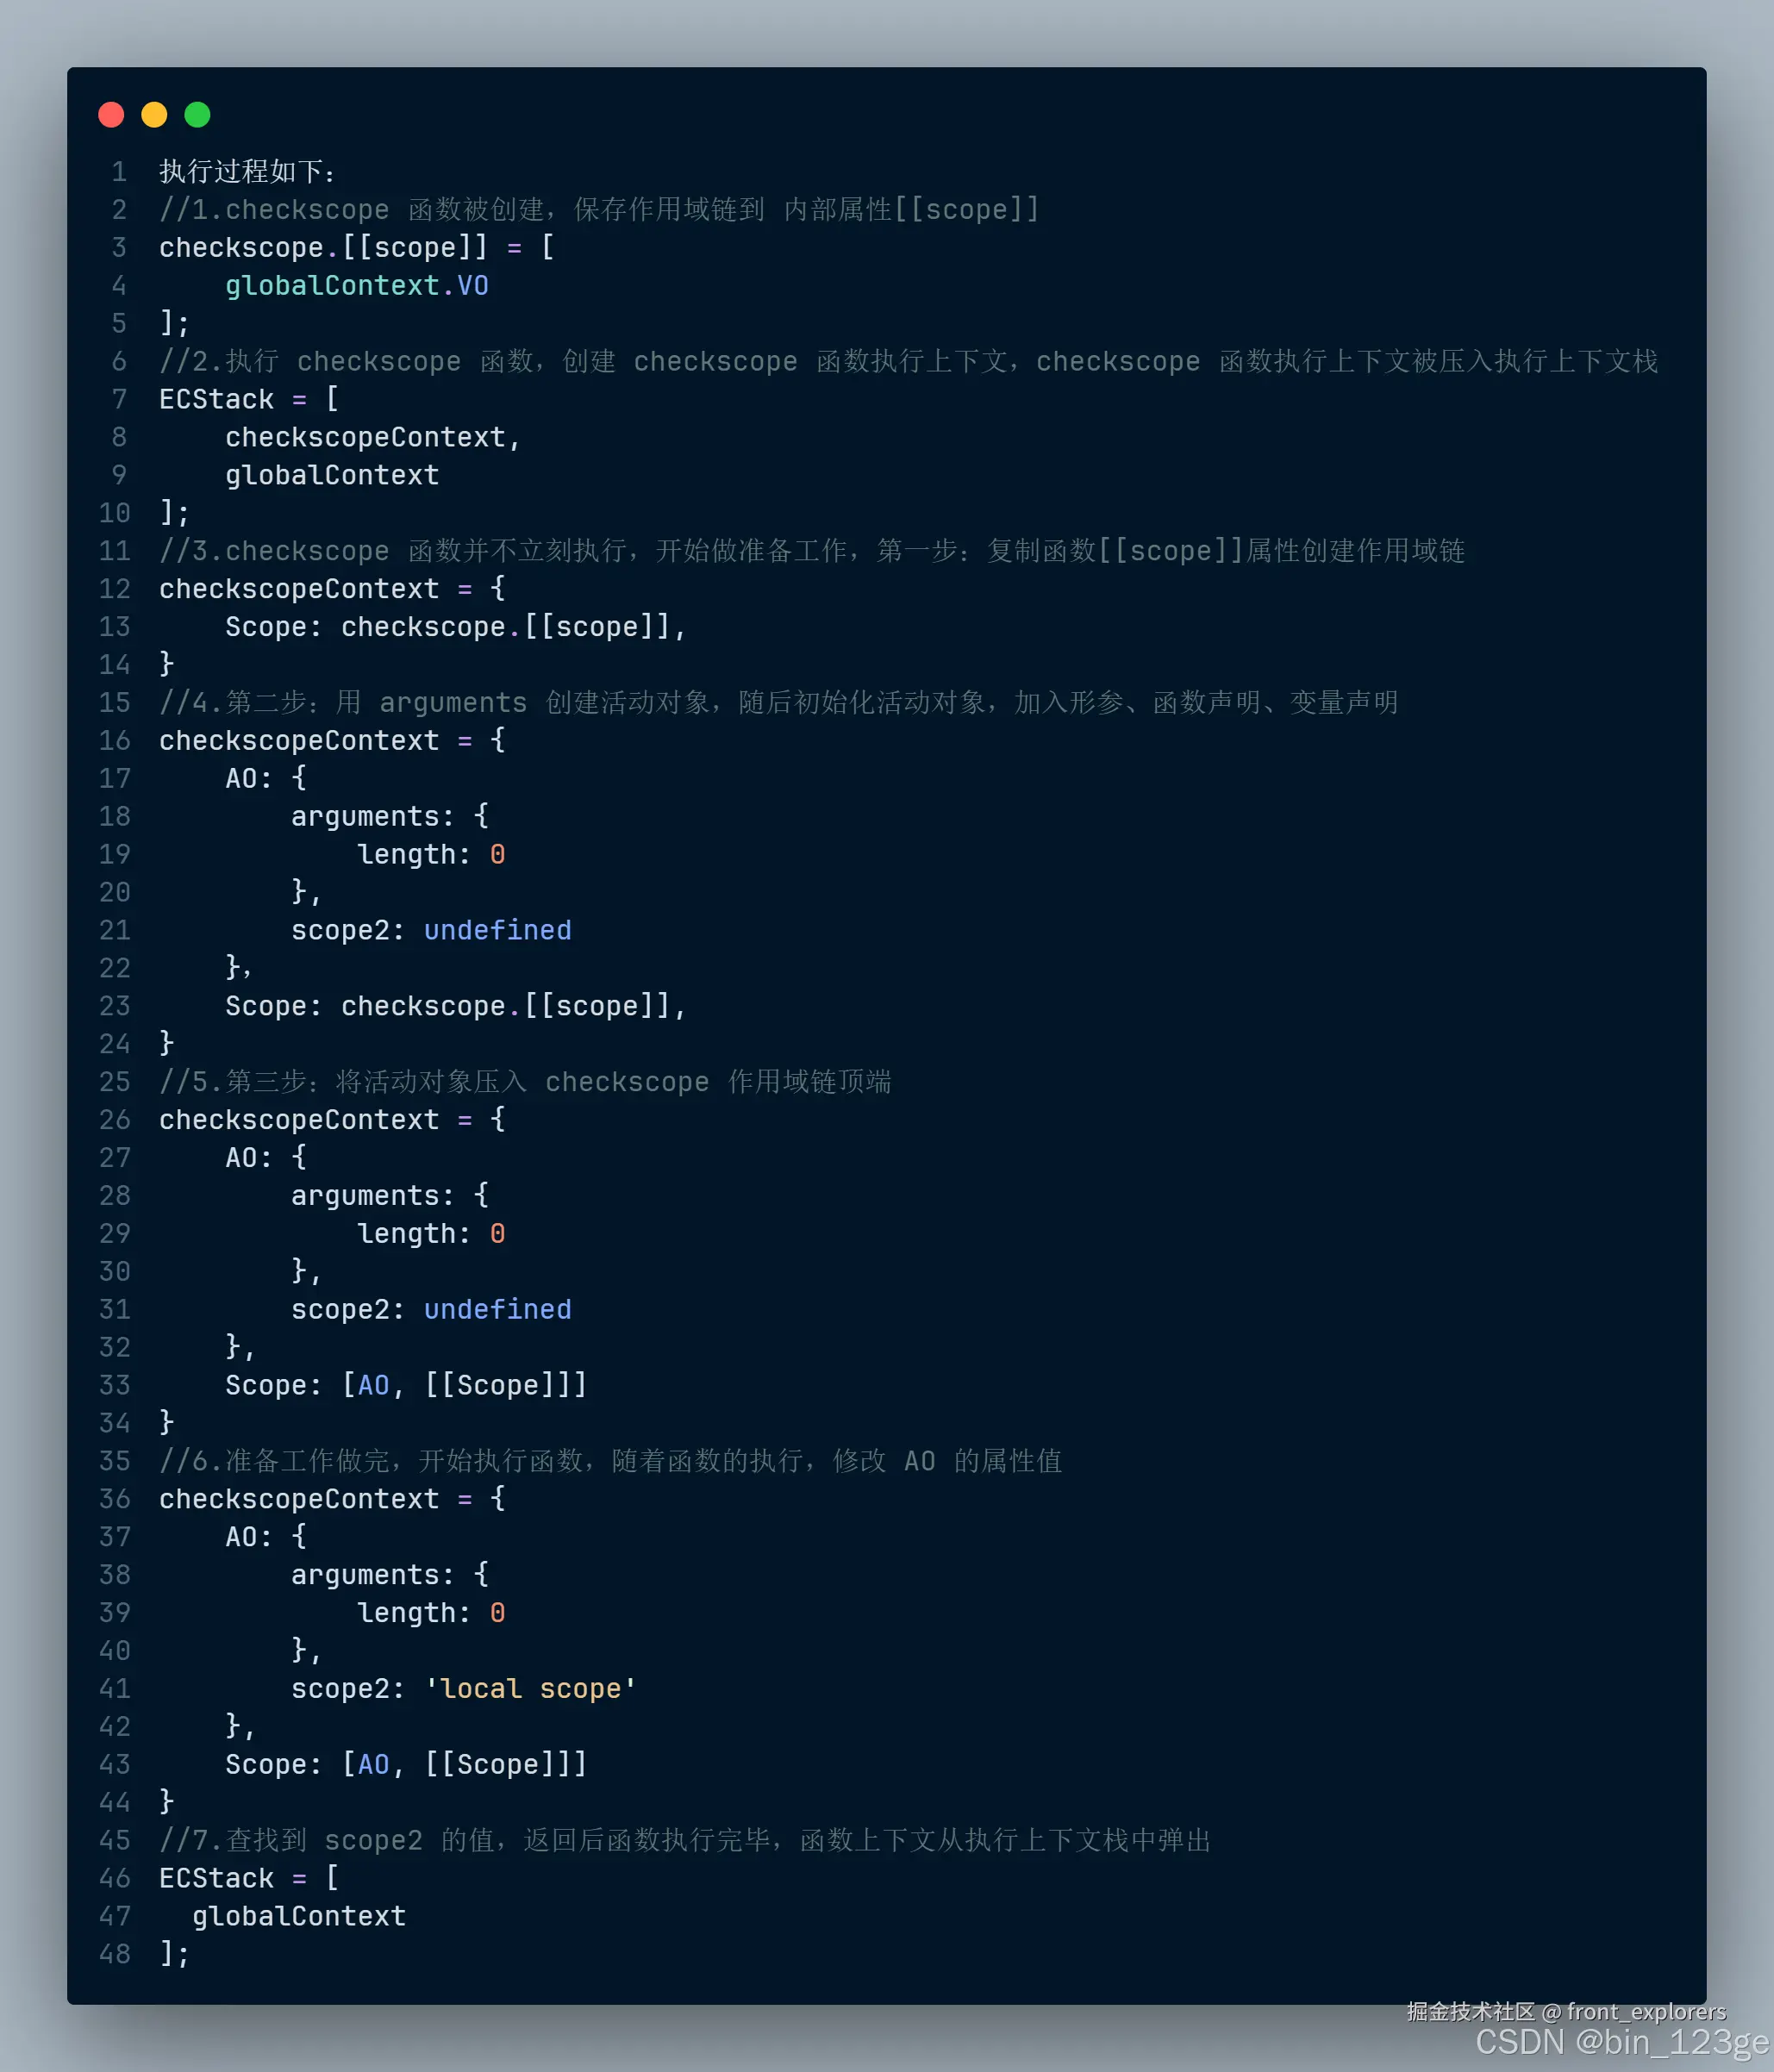This screenshot has width=1774, height=2072.
Task: Click globalContext on line 47
Action: (x=299, y=1917)
